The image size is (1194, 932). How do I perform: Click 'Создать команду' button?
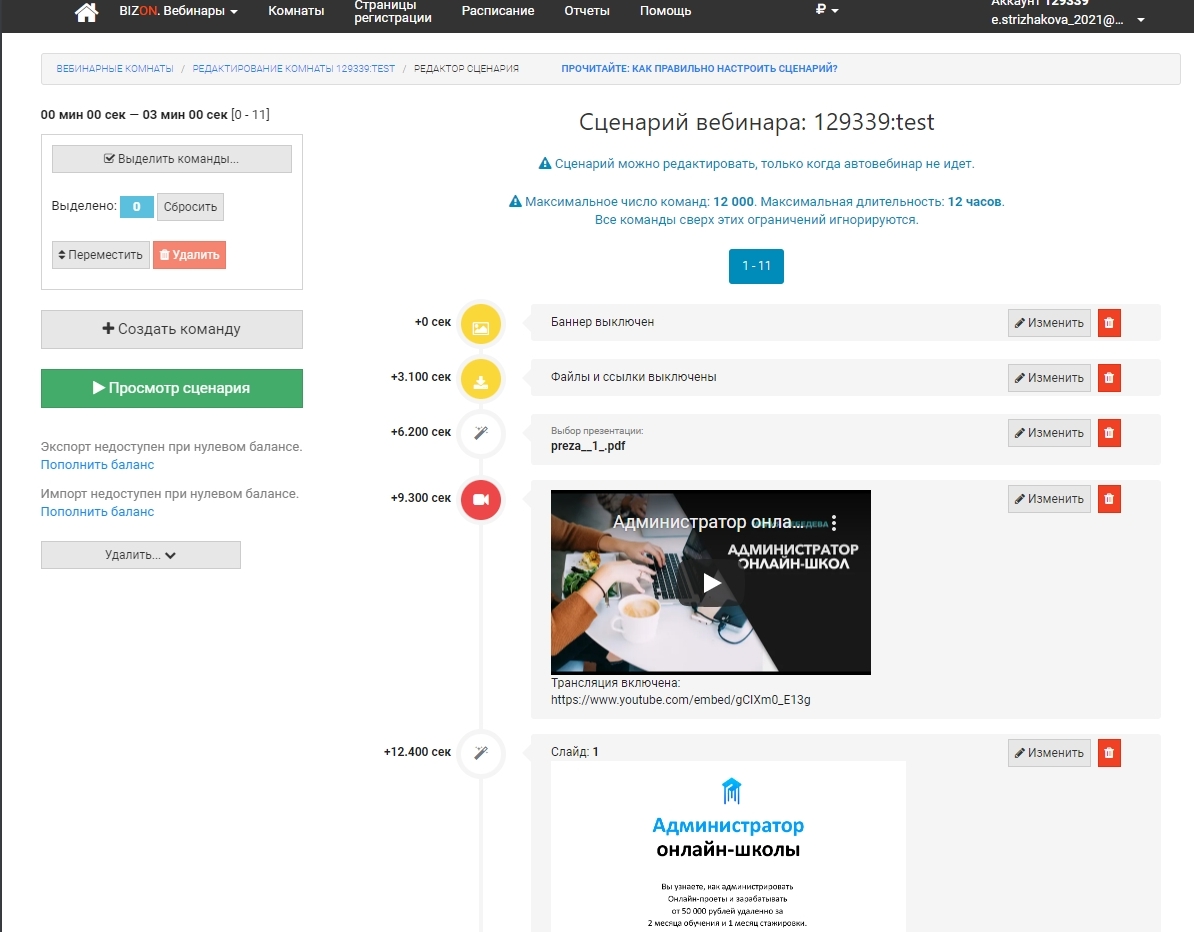click(x=172, y=329)
